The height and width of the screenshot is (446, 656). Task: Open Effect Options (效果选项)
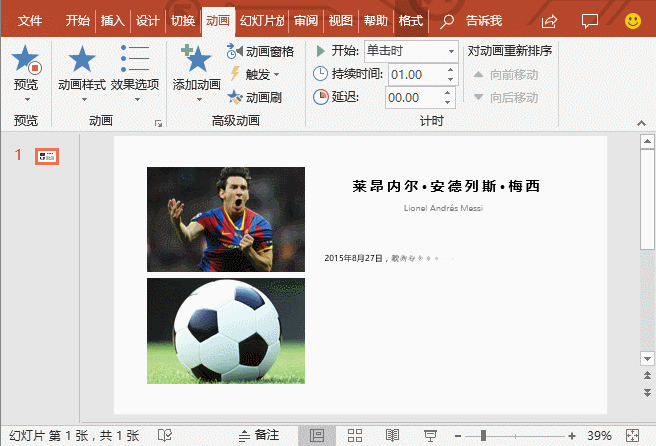click(x=134, y=62)
